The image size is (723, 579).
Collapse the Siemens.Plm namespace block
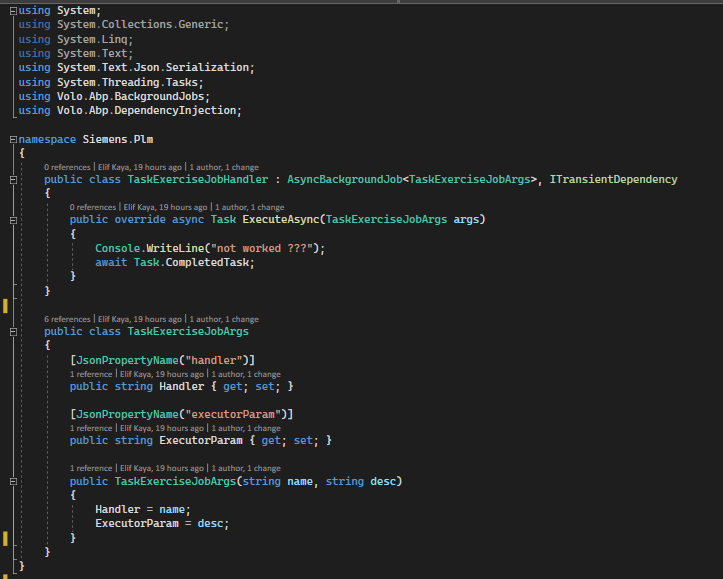(x=12, y=138)
